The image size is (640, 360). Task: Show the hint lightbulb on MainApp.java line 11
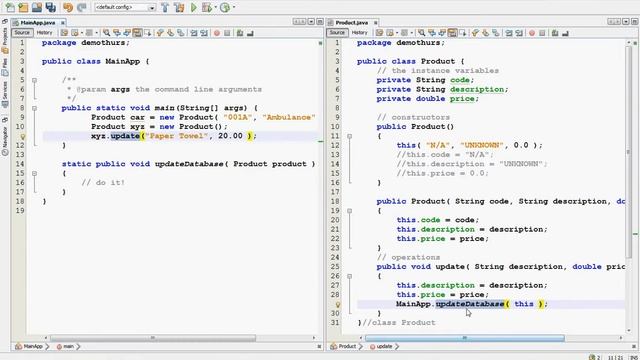[23, 137]
